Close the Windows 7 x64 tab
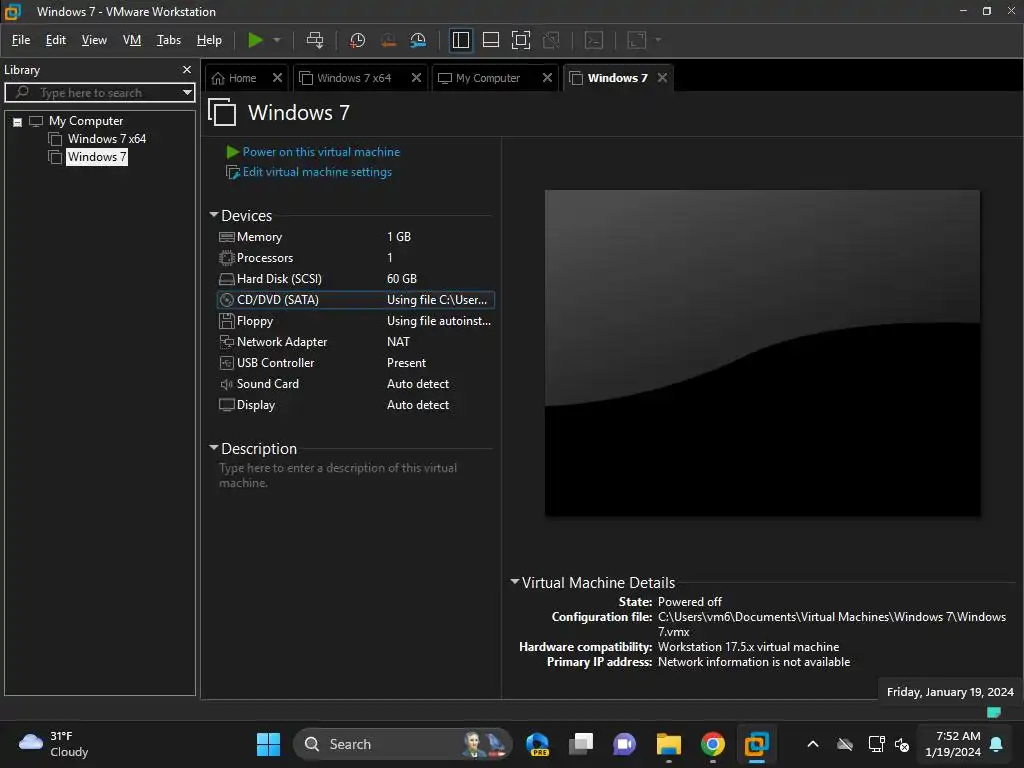This screenshot has height=768, width=1024. (x=416, y=78)
